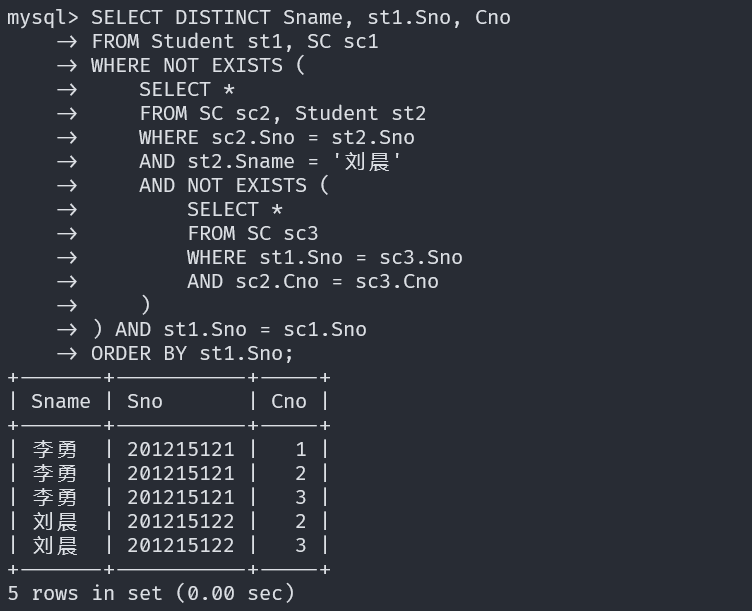Click the FROM SC sc3 line

point(252,233)
